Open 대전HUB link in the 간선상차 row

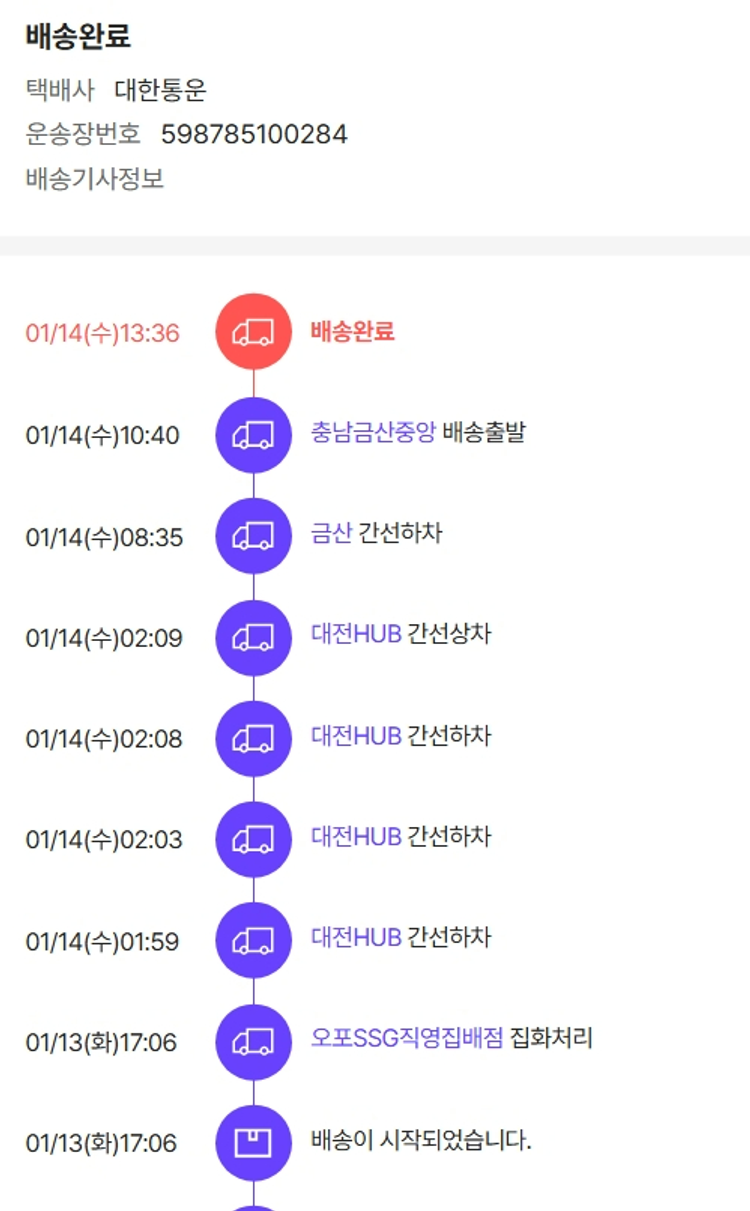tap(356, 635)
